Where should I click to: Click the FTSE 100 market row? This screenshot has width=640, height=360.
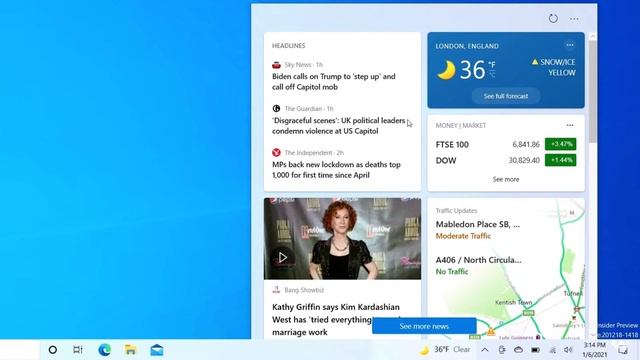point(506,144)
